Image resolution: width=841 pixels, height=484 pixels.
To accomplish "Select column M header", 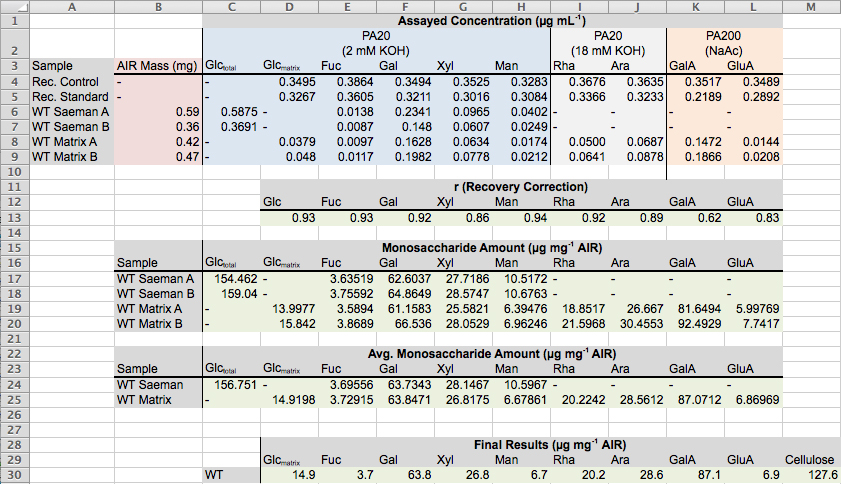I will (x=812, y=6).
